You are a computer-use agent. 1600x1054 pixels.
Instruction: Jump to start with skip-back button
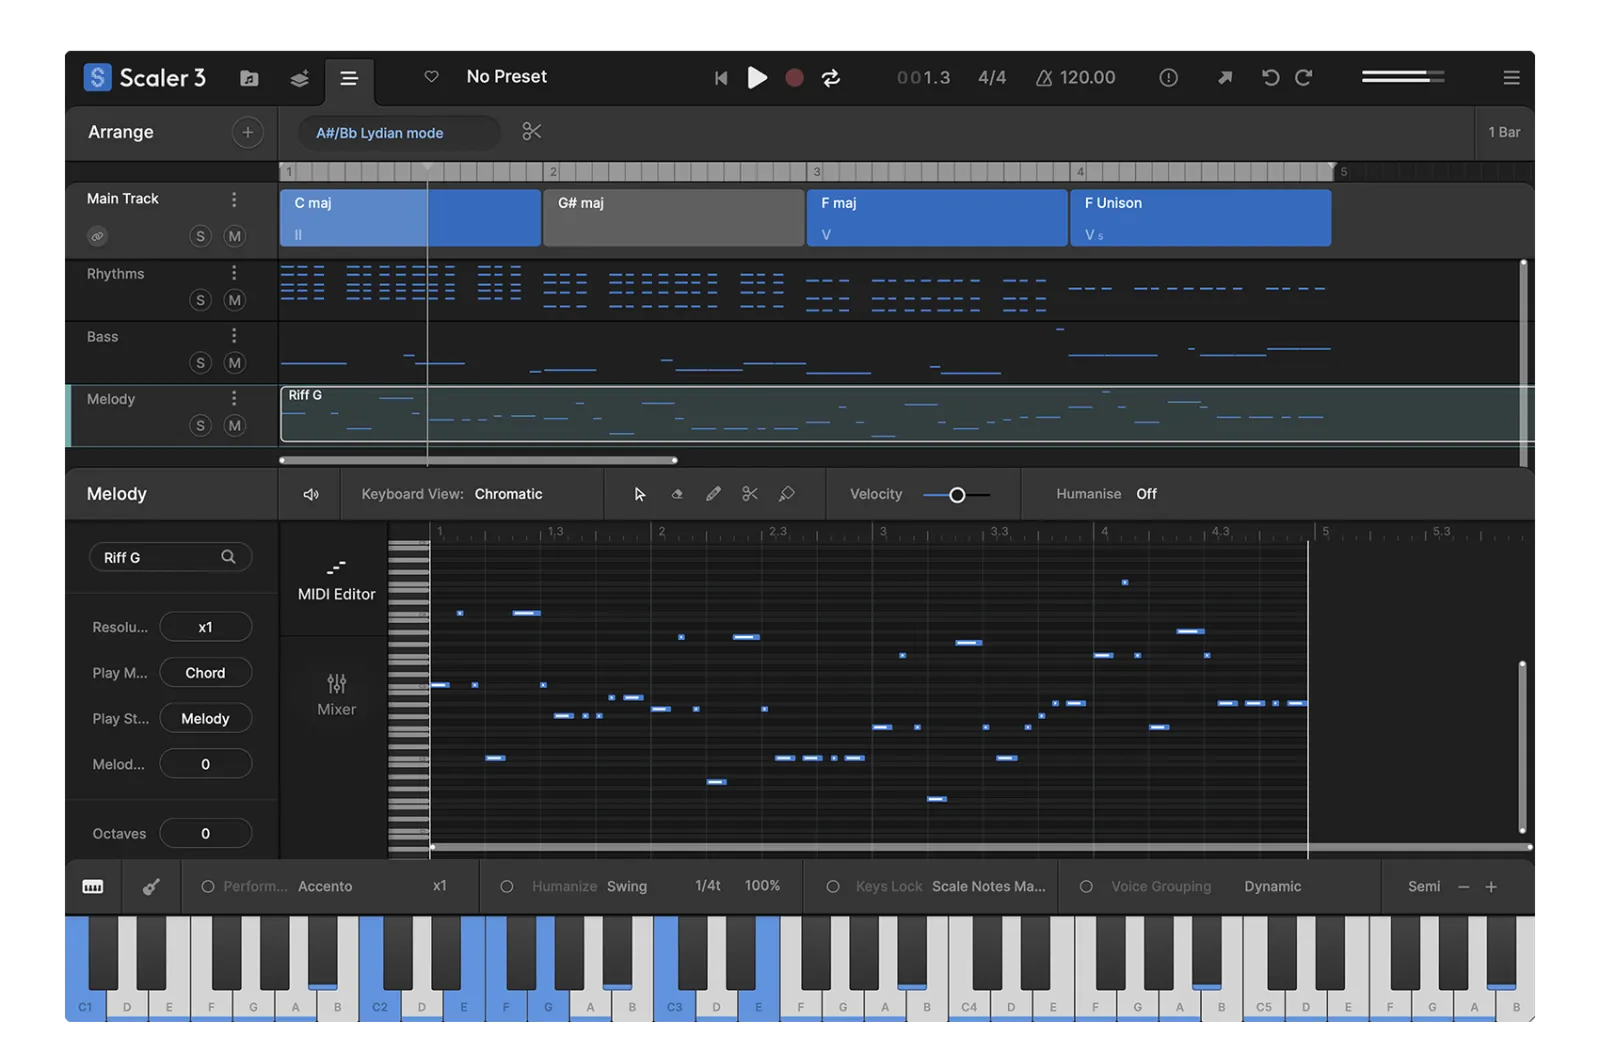coord(721,78)
